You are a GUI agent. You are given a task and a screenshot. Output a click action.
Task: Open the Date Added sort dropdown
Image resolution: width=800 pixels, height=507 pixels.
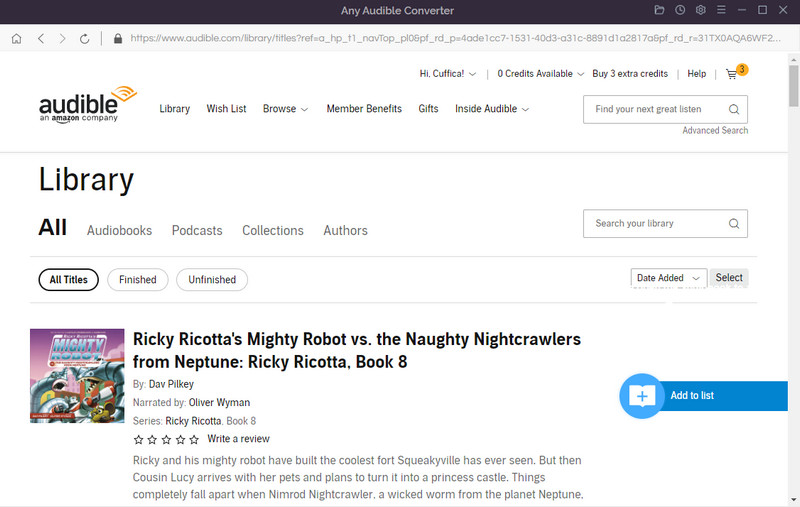pos(669,278)
